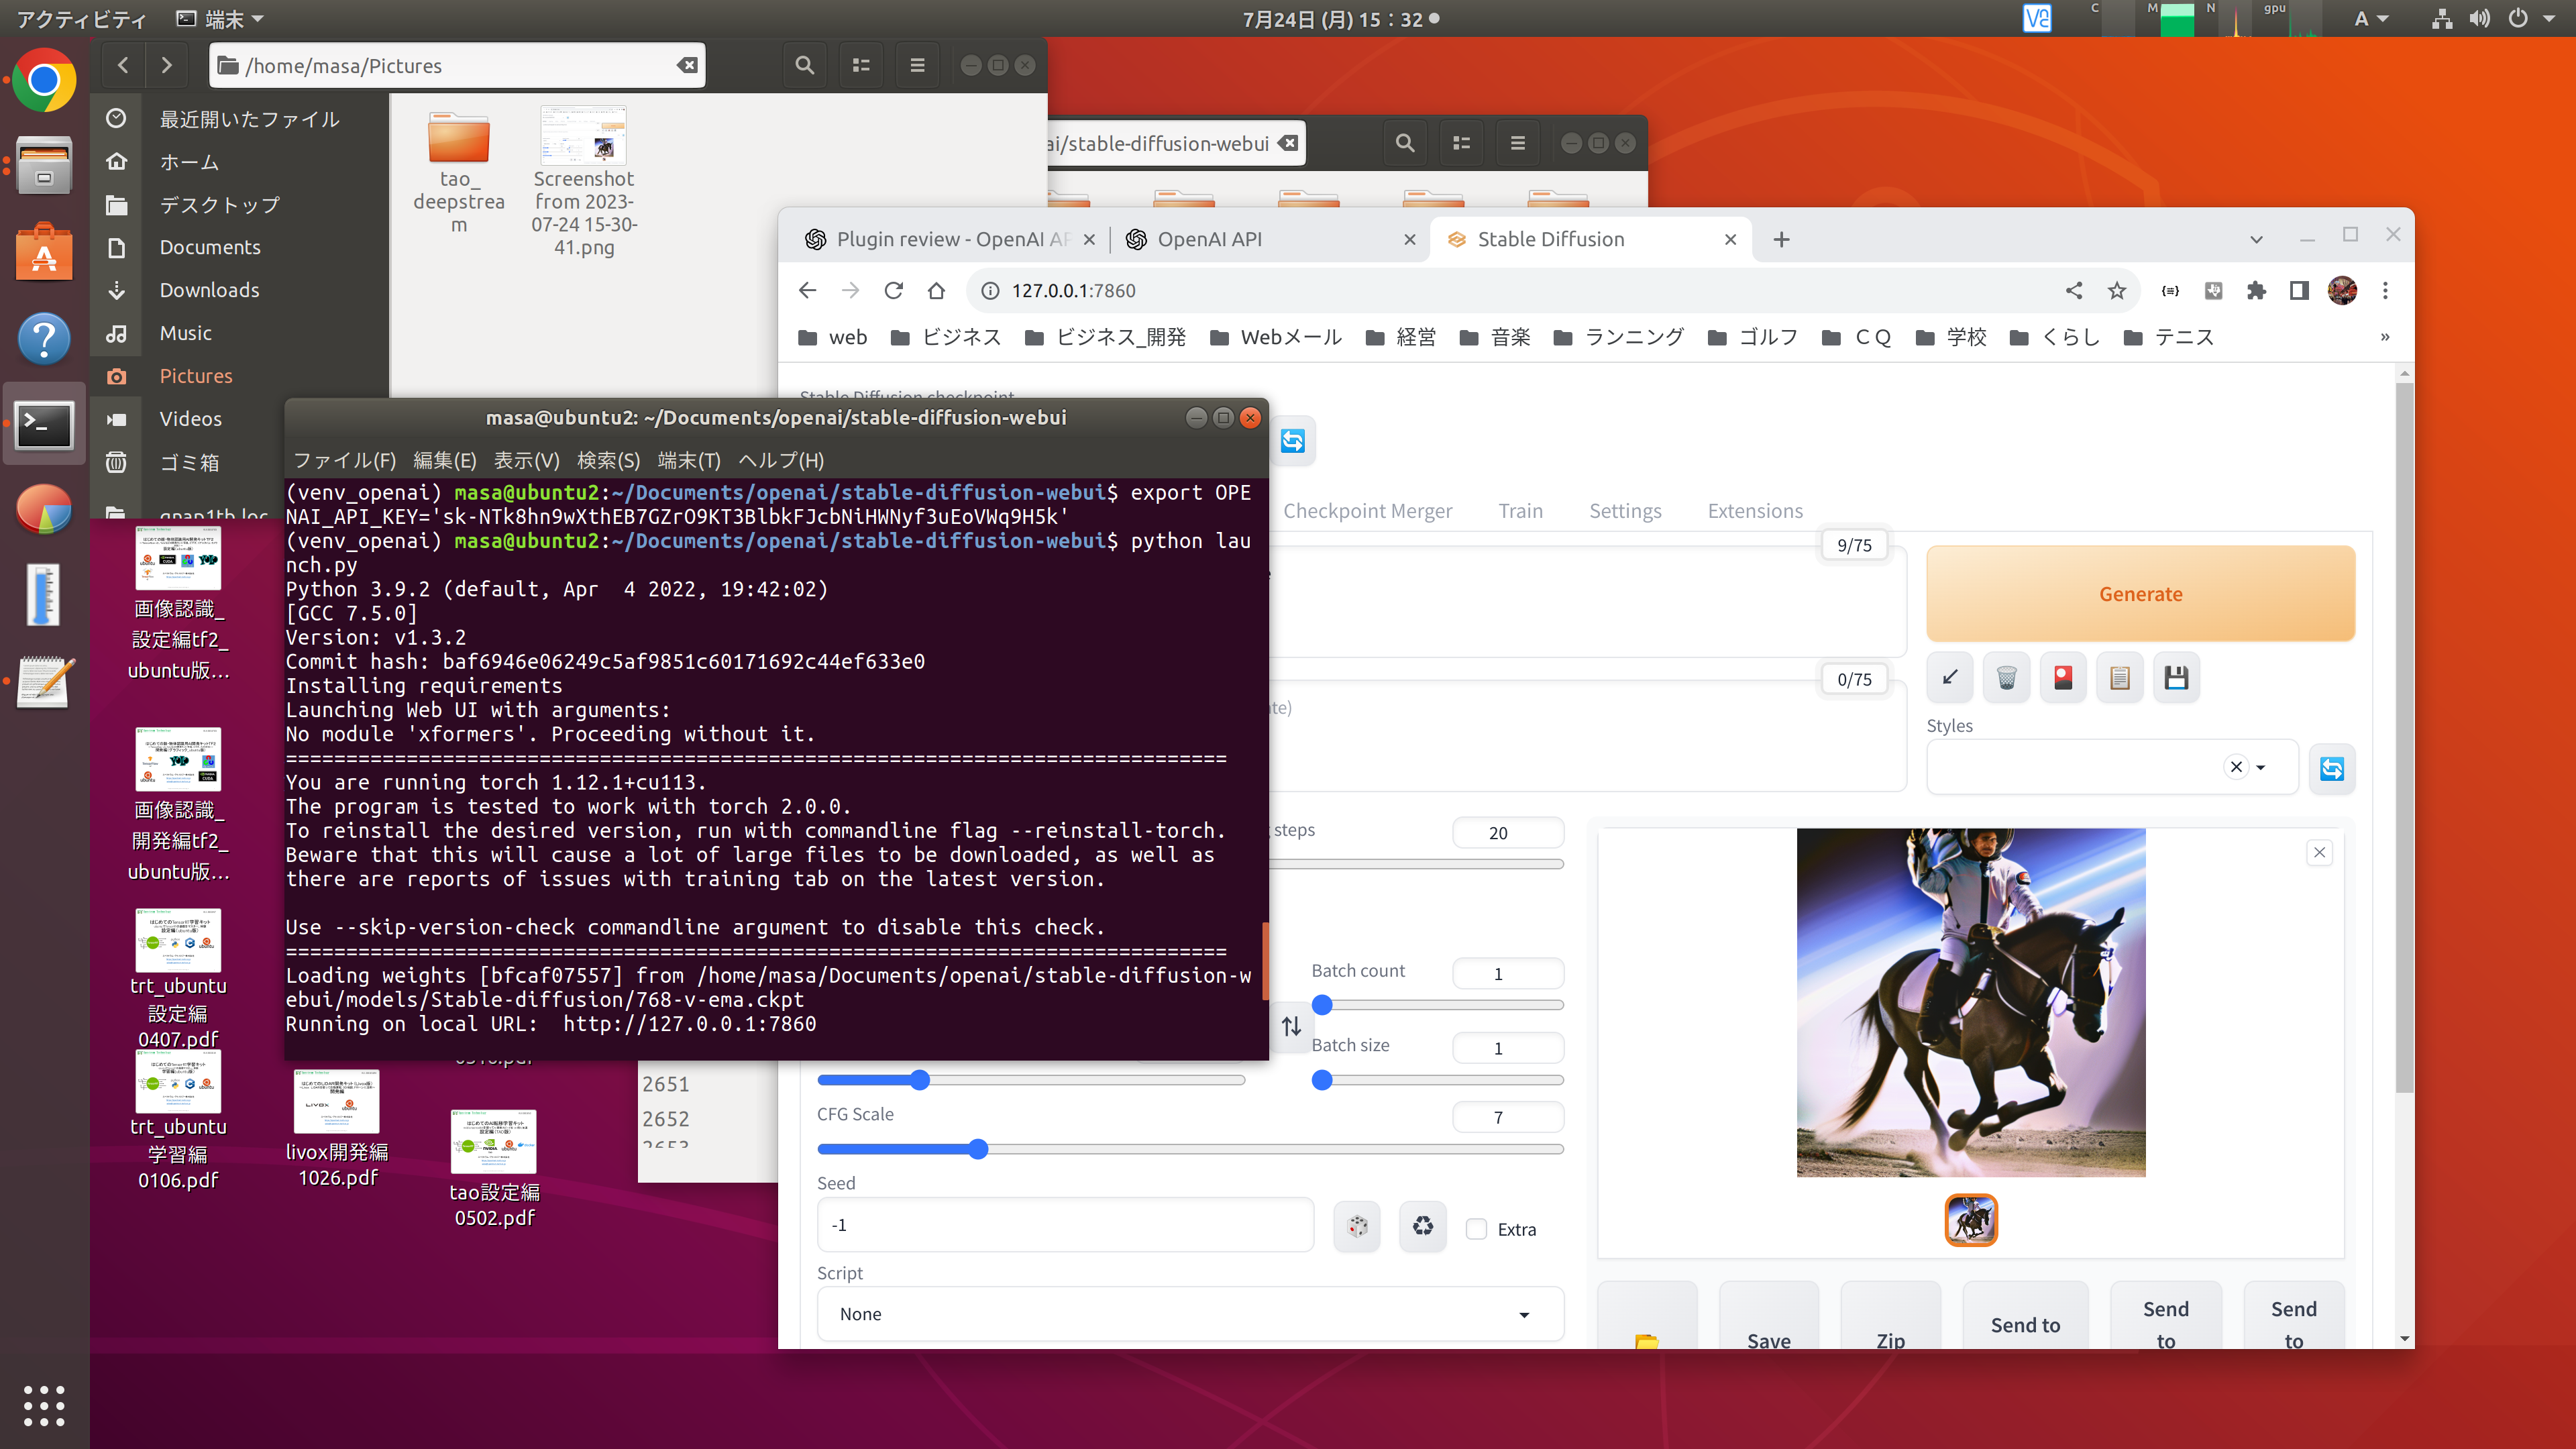Click the Save button below the image
Viewport: 2576px width, 1449px height.
pyautogui.click(x=1768, y=1316)
